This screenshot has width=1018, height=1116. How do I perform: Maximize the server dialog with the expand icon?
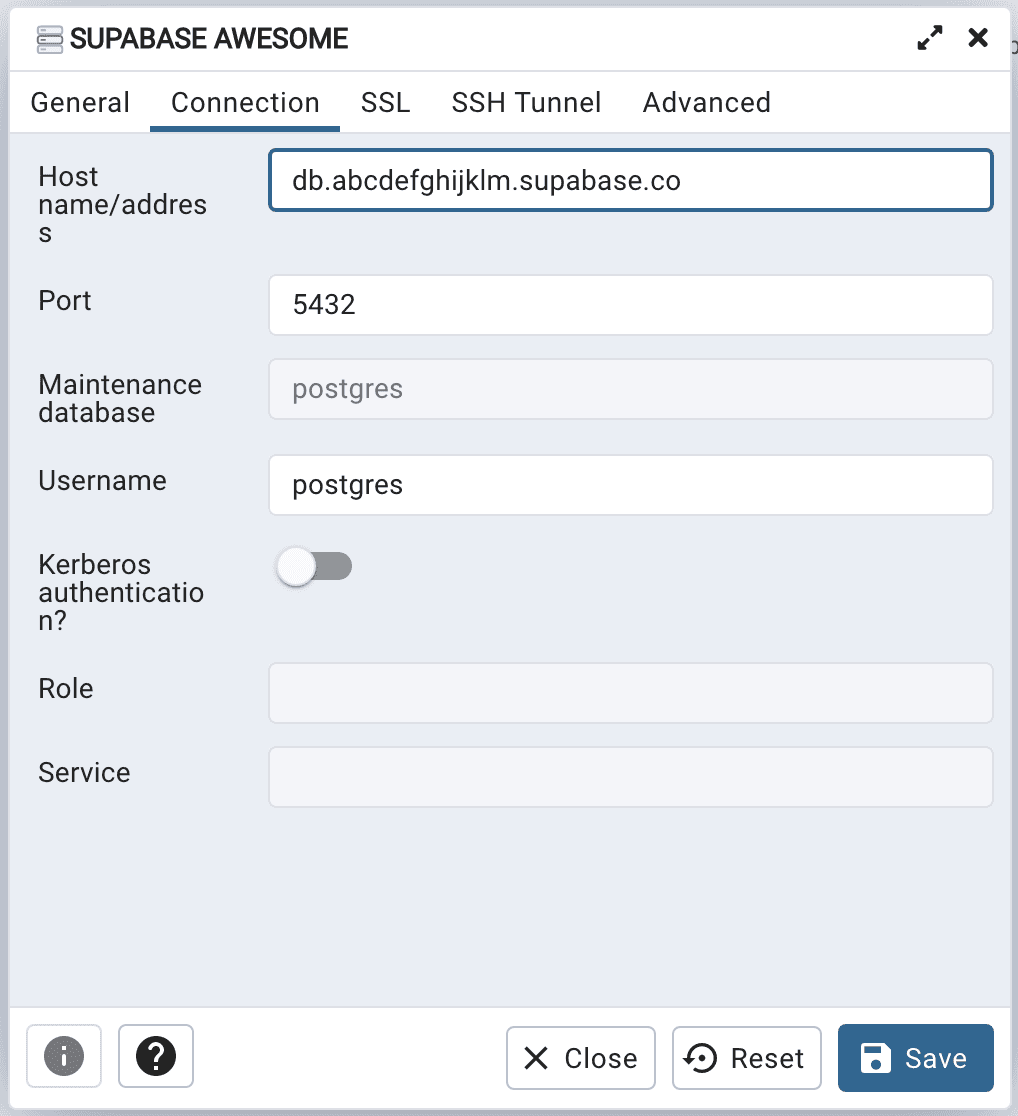(930, 38)
